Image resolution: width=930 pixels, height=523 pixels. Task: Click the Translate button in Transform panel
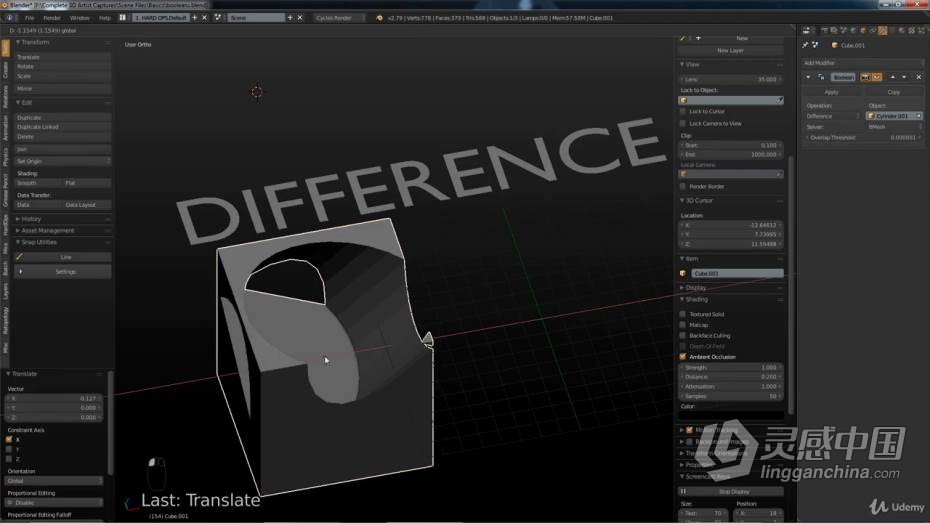point(62,57)
